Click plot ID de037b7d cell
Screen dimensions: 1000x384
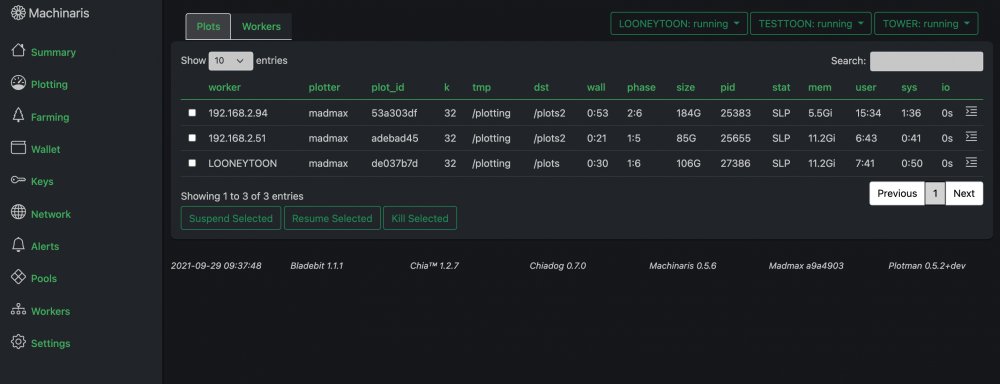coord(395,163)
